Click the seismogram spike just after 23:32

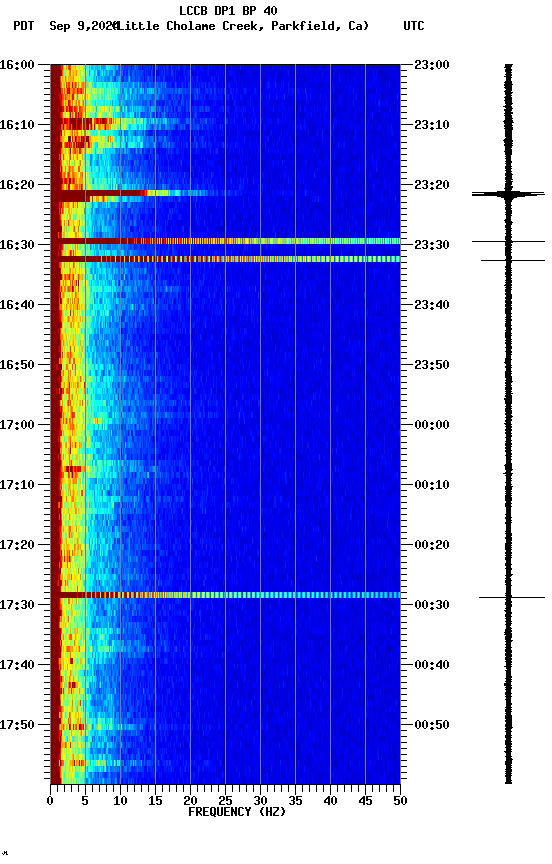pyautogui.click(x=513, y=260)
